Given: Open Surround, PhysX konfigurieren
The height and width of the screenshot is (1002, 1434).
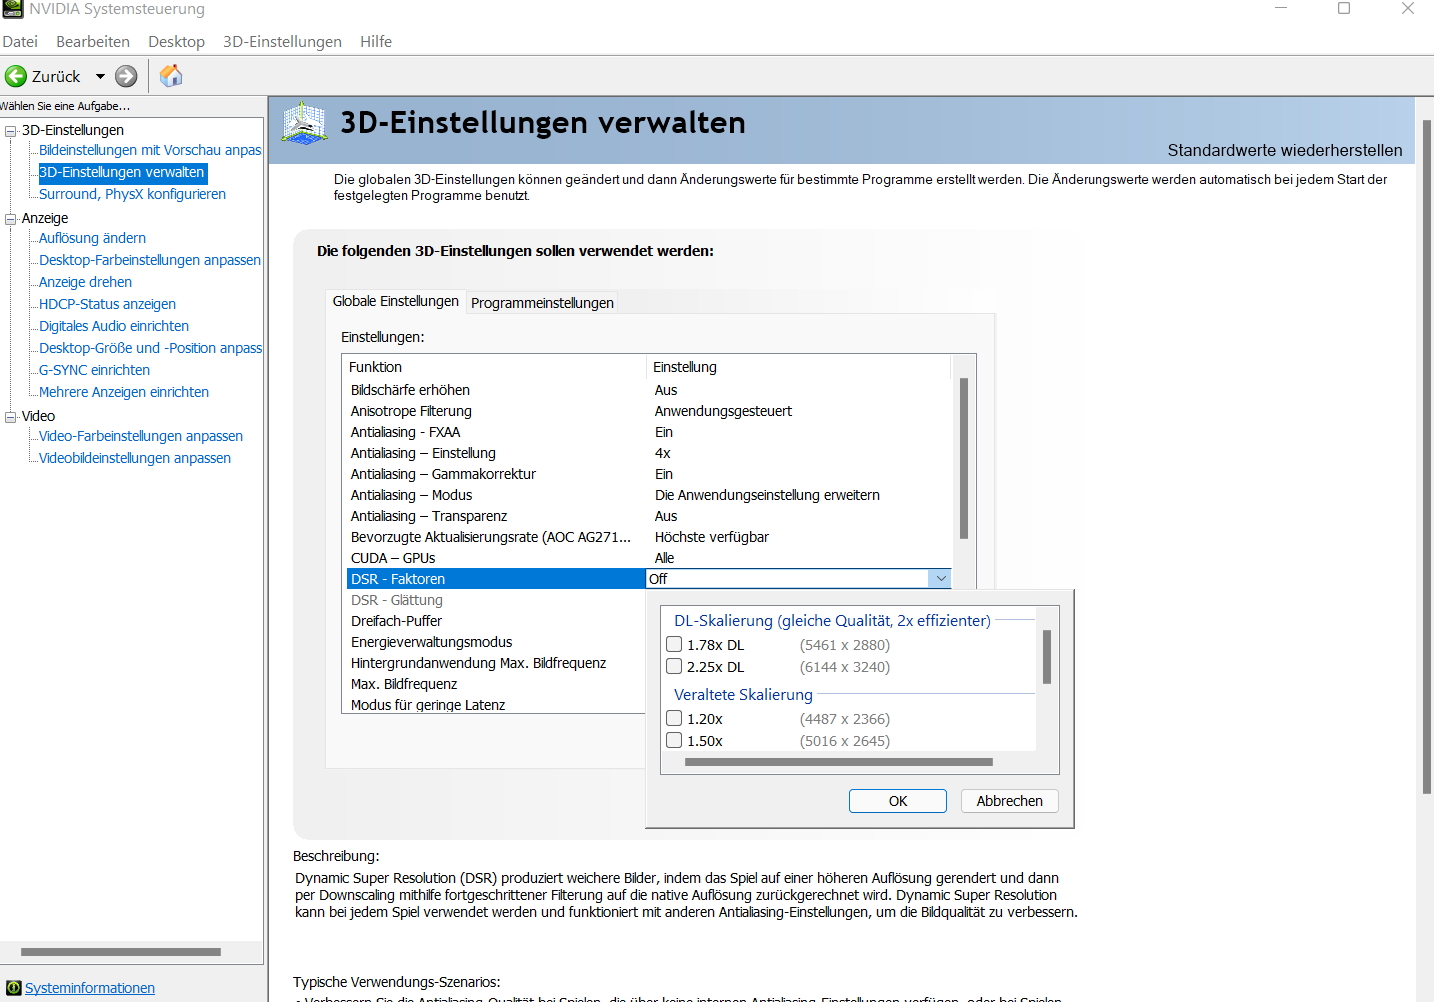Looking at the screenshot, I should [132, 194].
